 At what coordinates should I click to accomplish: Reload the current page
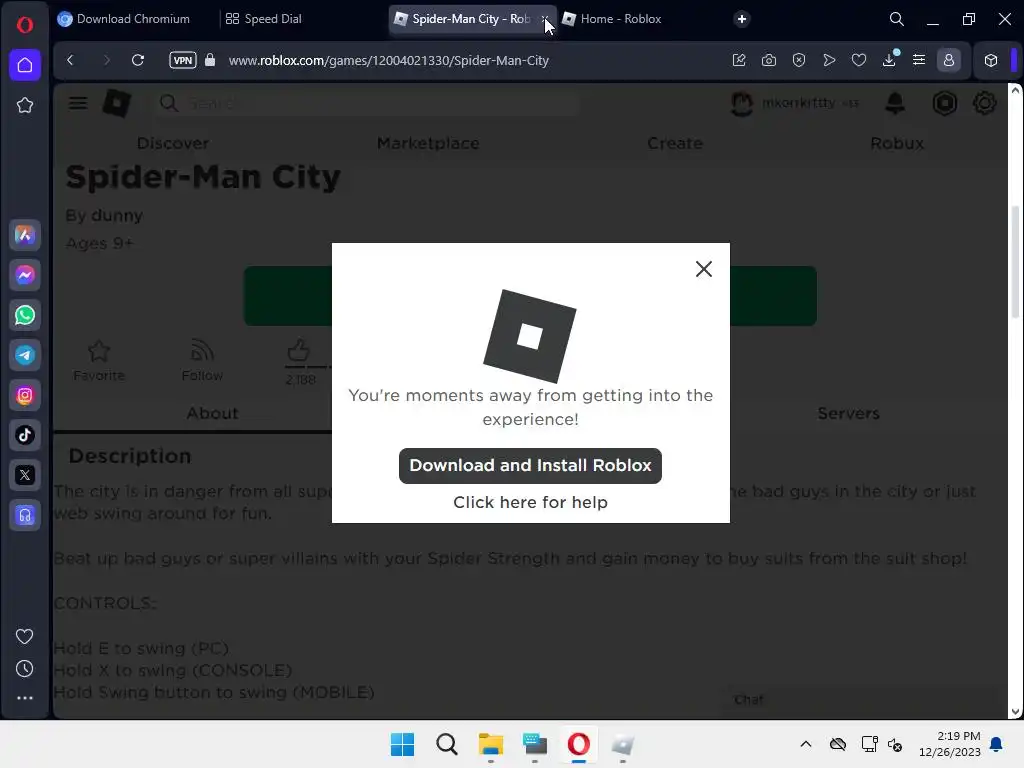pyautogui.click(x=138, y=60)
